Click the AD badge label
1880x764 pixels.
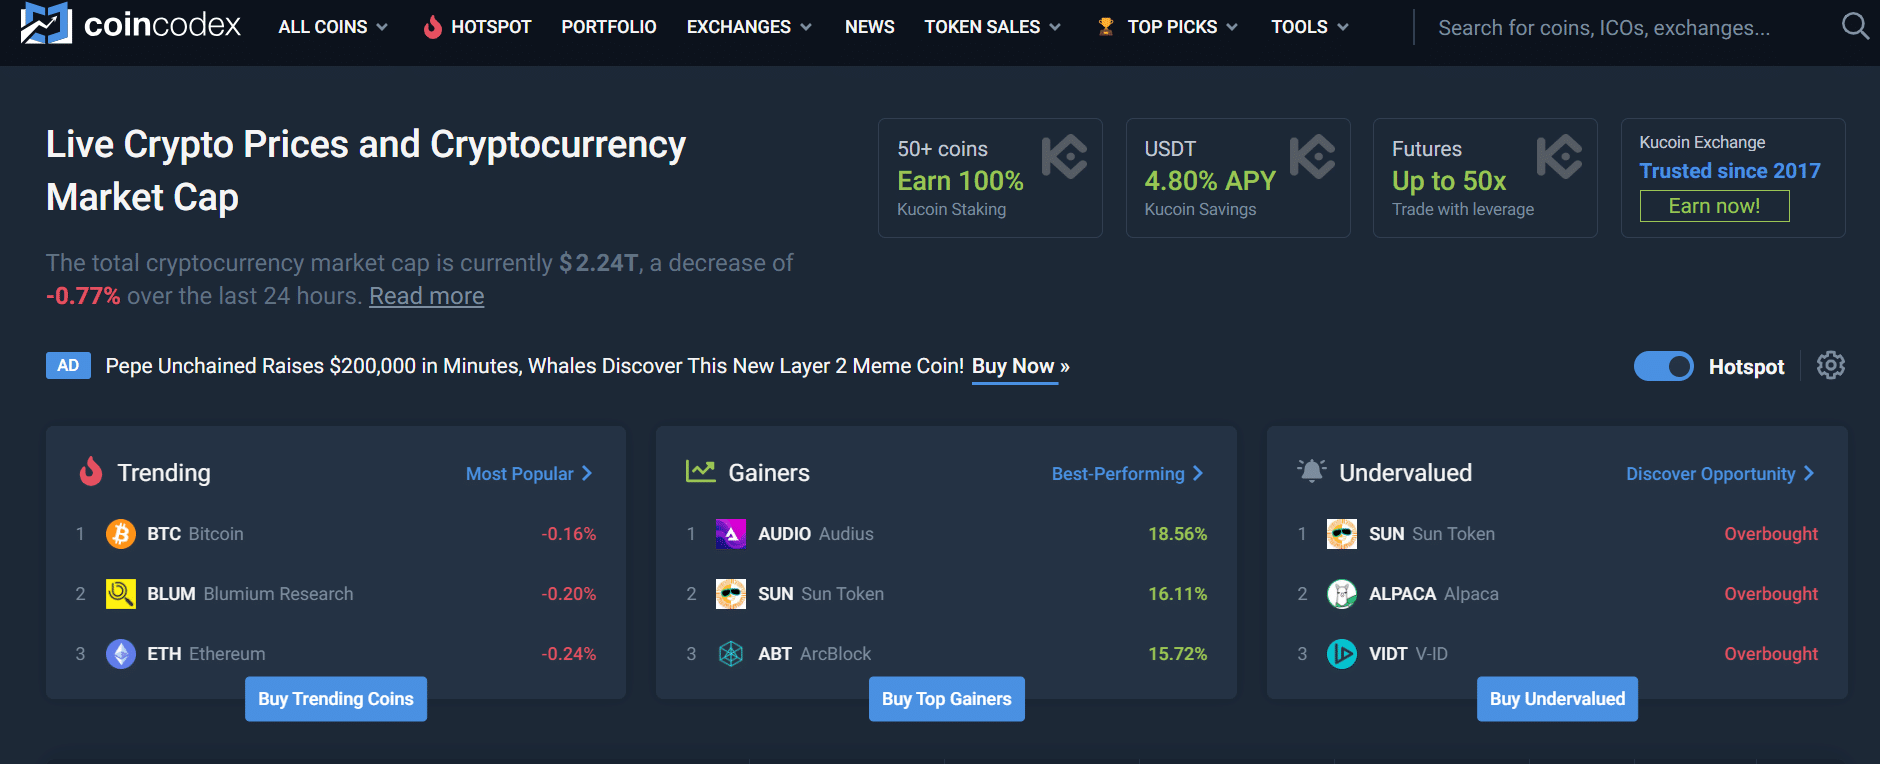(68, 366)
